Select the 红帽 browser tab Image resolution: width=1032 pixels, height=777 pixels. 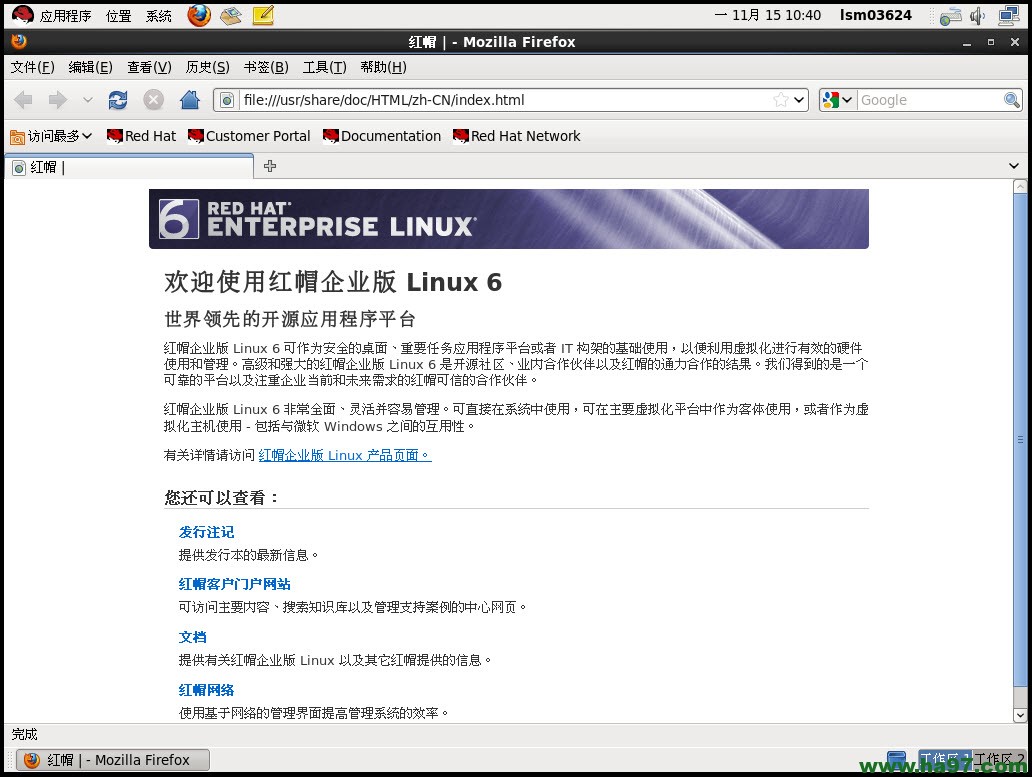pos(129,167)
